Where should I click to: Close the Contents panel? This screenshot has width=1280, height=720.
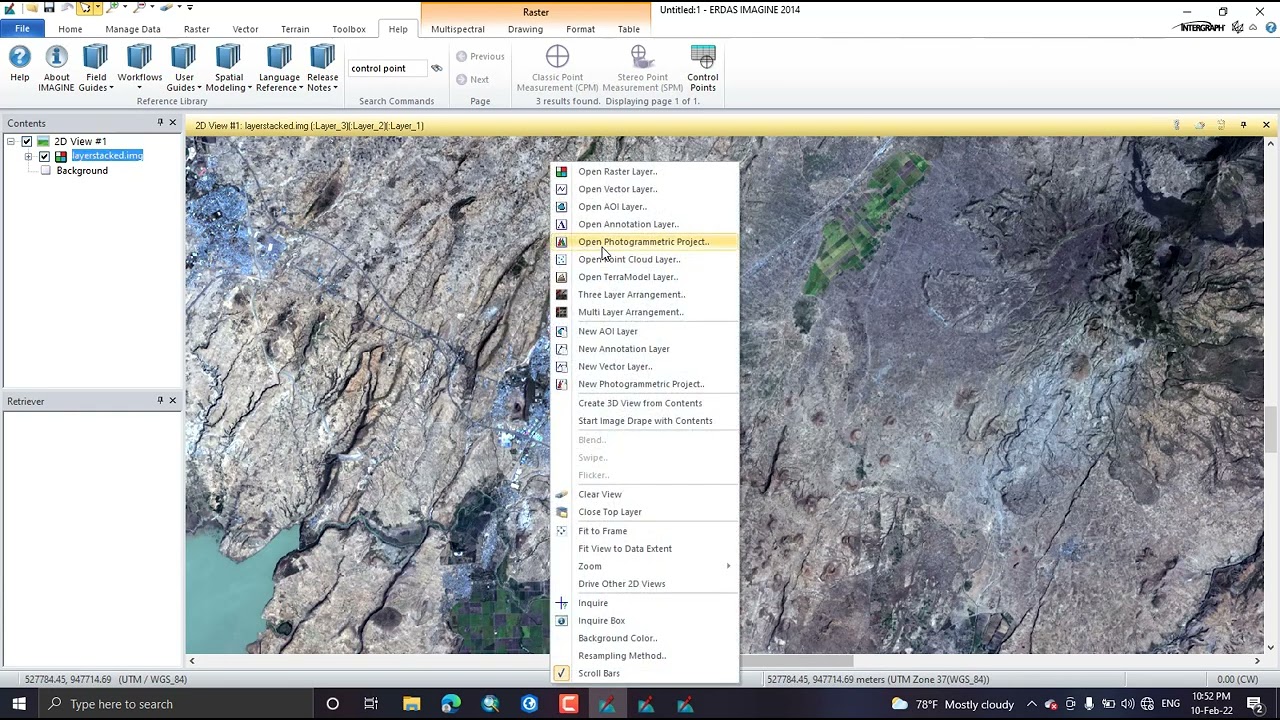[172, 123]
